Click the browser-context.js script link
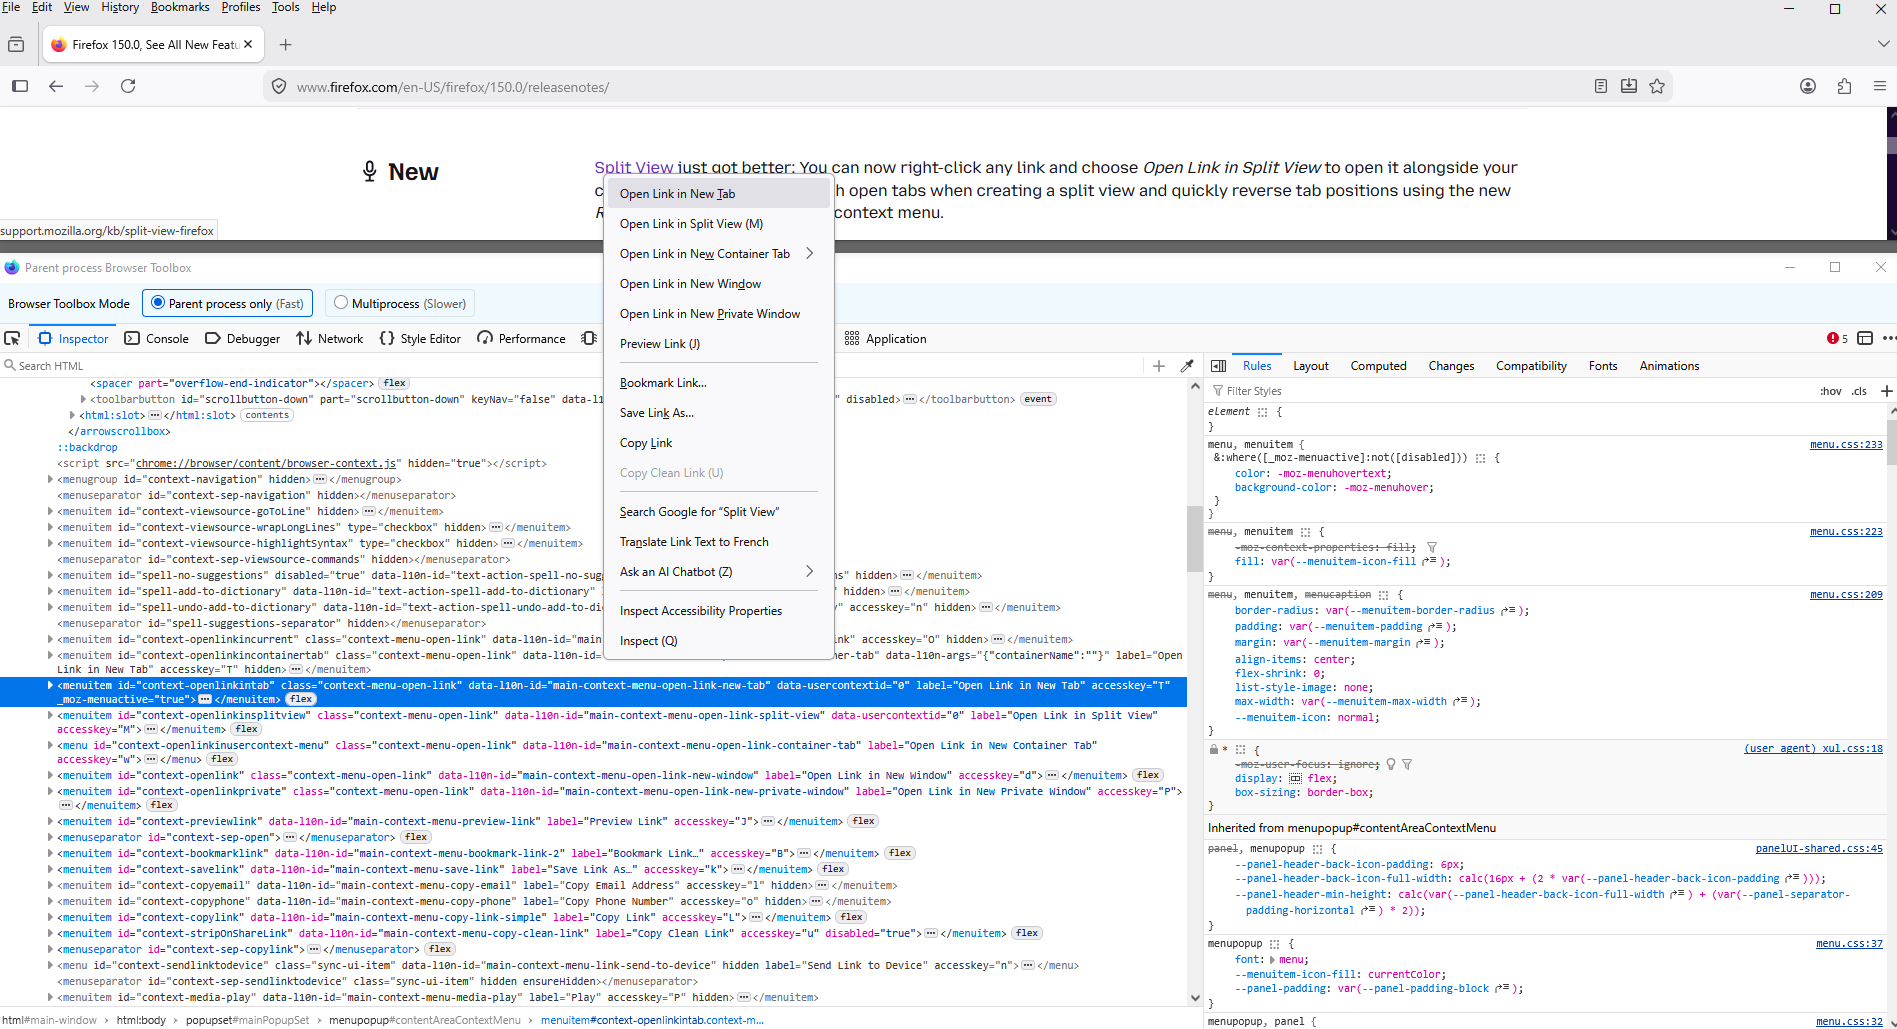This screenshot has height=1029, width=1897. coord(267,463)
